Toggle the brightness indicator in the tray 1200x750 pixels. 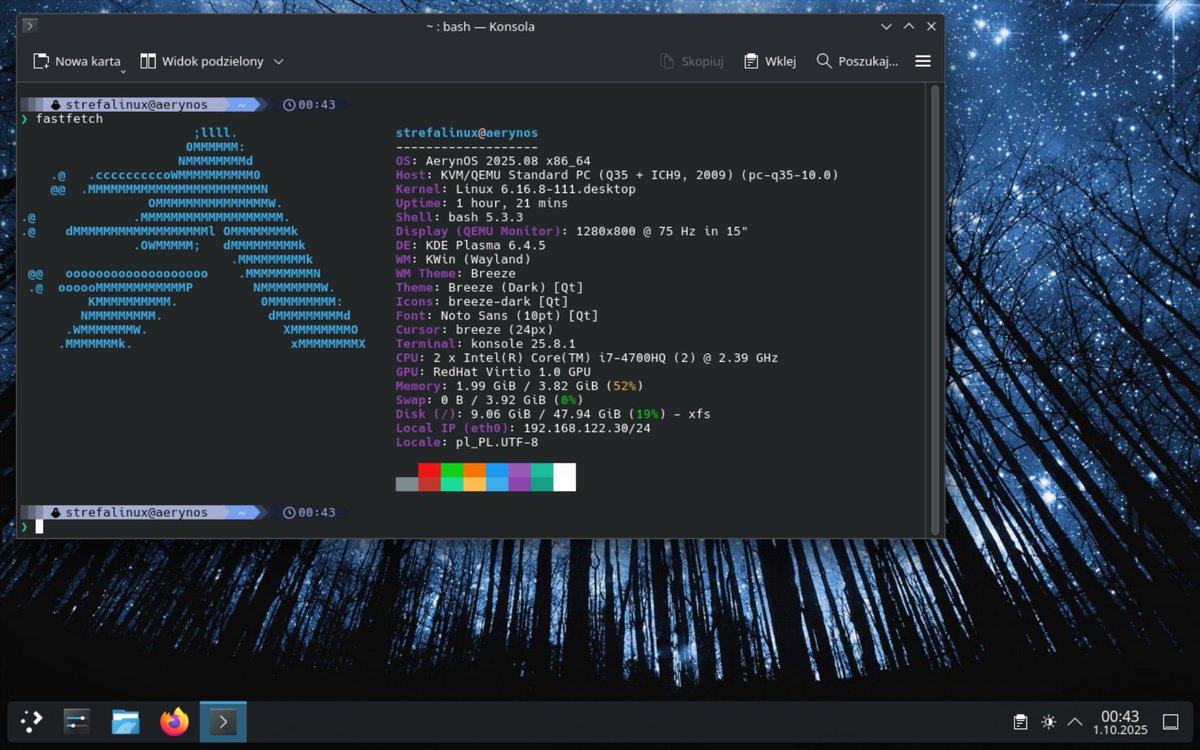(x=1048, y=721)
